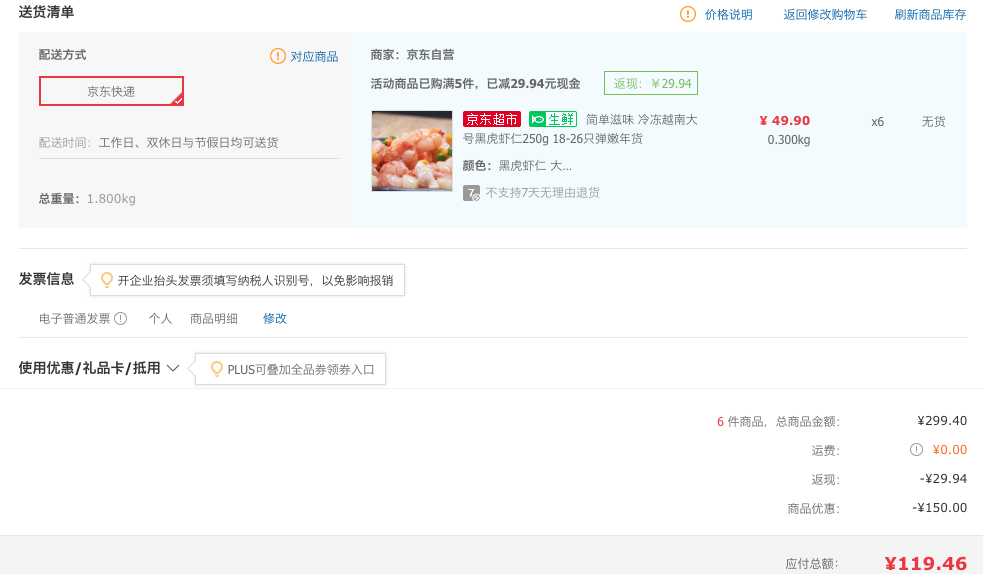Click the 返现：¥29.94 green tag
The height and width of the screenshot is (574, 983).
point(651,83)
